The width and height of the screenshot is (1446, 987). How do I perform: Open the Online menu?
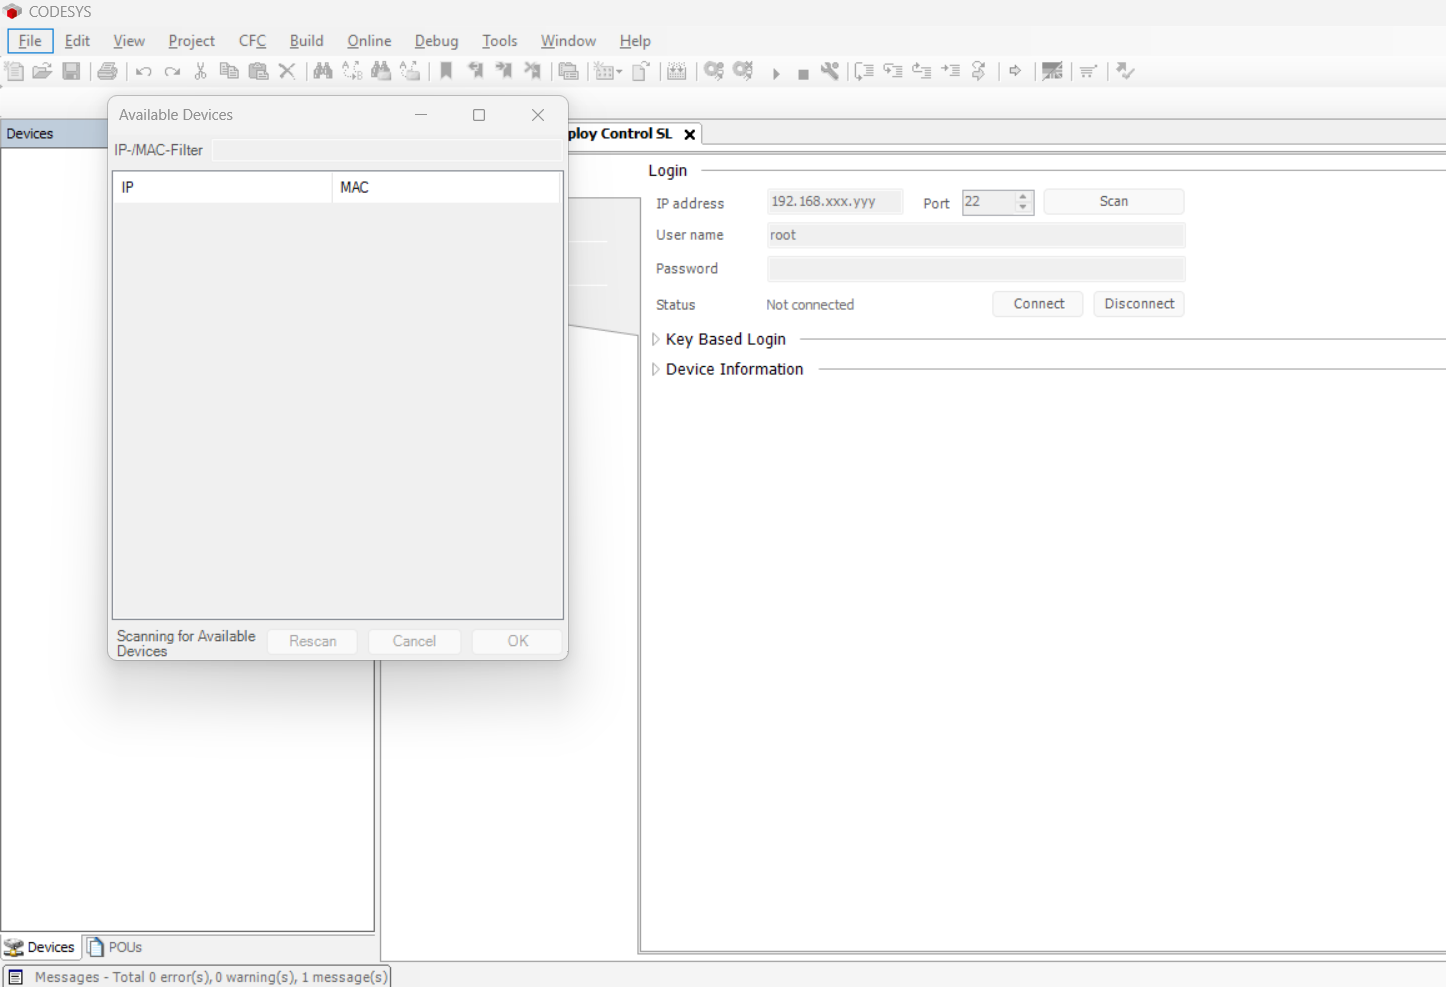tap(369, 41)
